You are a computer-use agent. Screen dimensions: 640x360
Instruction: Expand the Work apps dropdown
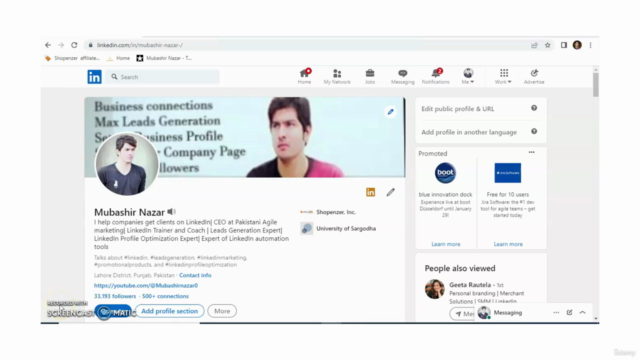coord(503,76)
